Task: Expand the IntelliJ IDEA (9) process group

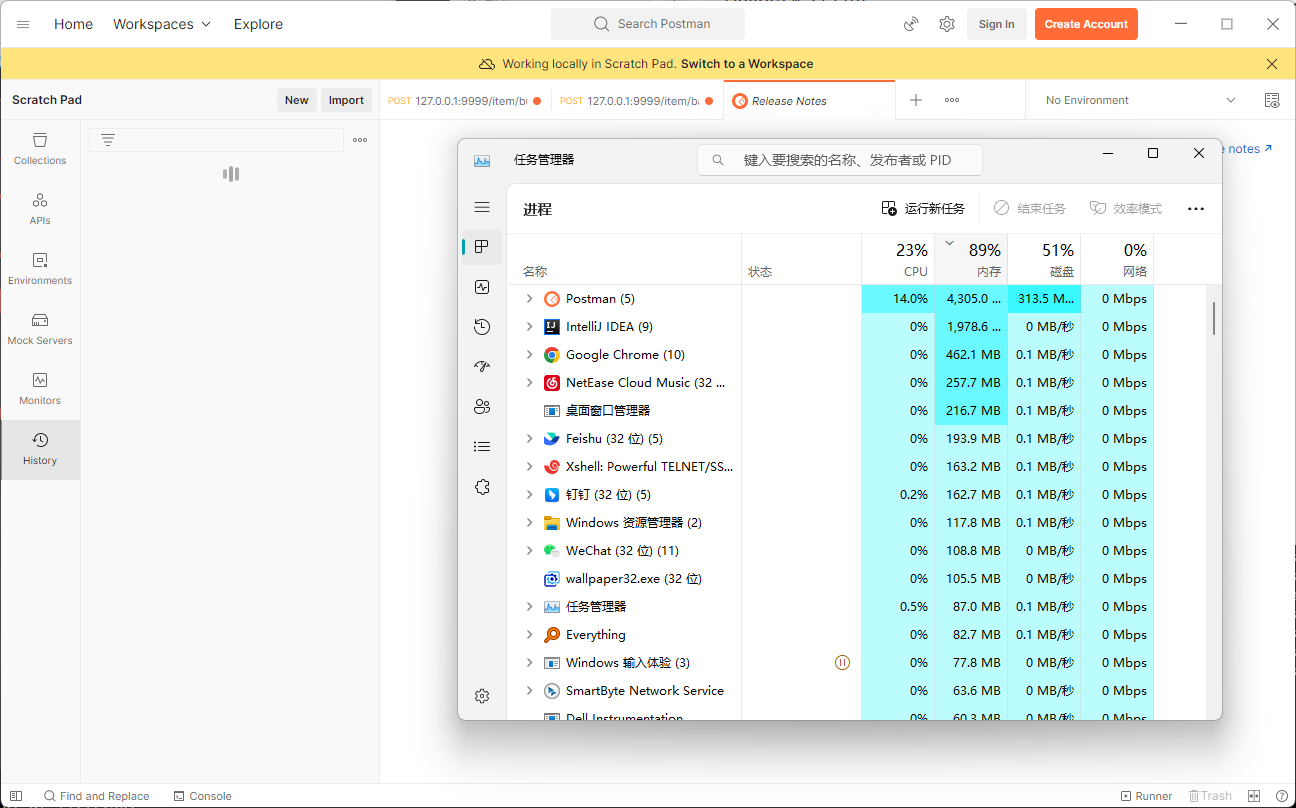Action: (x=528, y=326)
